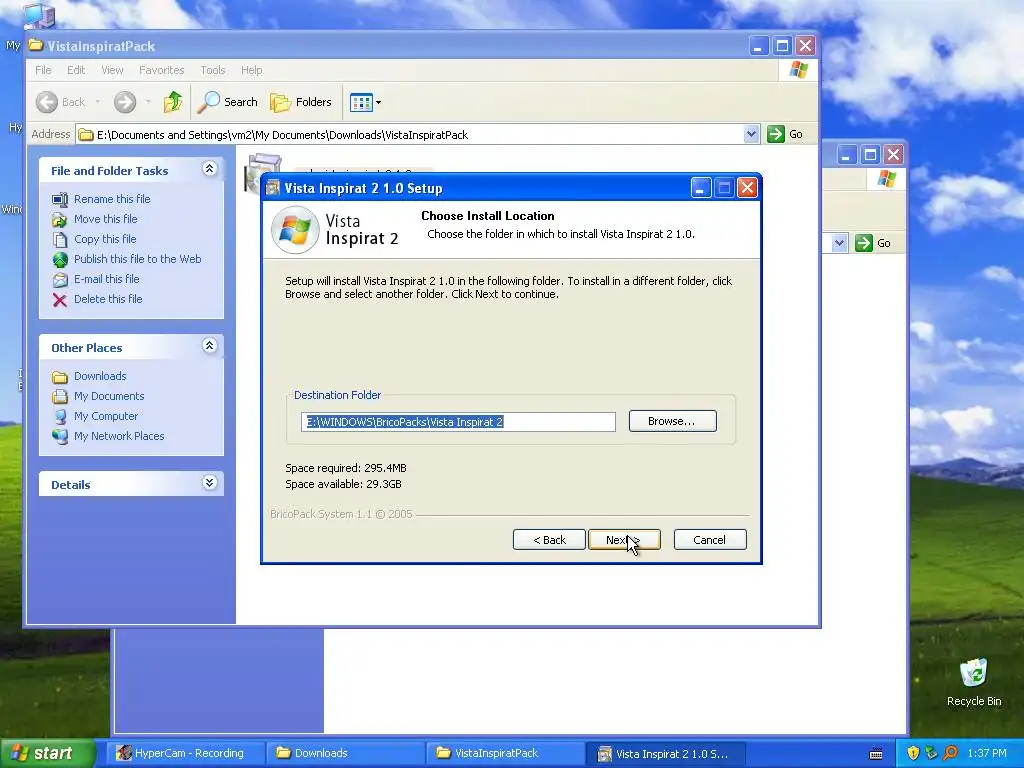Collapse the File and Folder Tasks panel
1024x768 pixels.
209,169
